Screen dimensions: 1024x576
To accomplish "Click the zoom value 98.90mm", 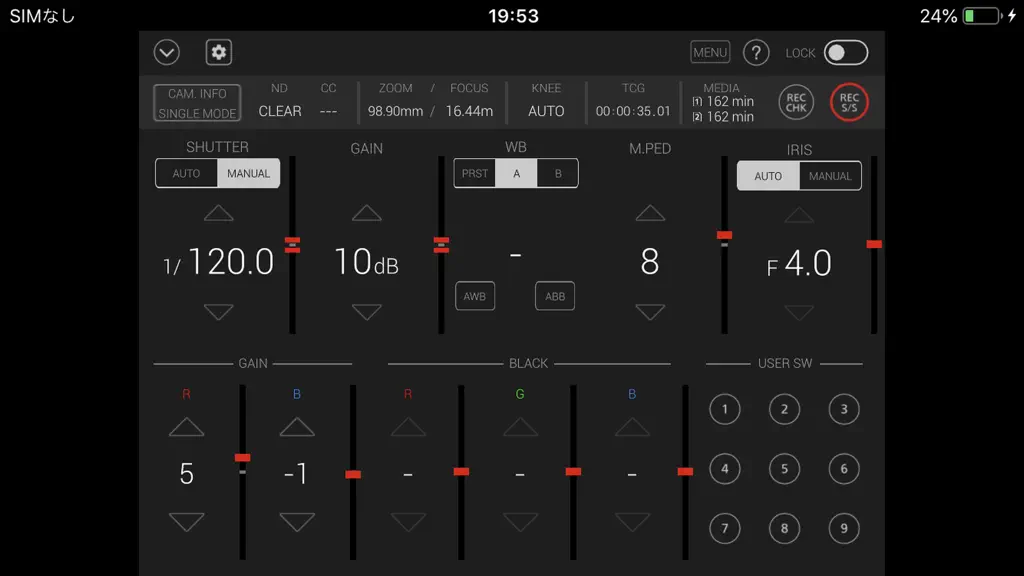I will coord(395,112).
